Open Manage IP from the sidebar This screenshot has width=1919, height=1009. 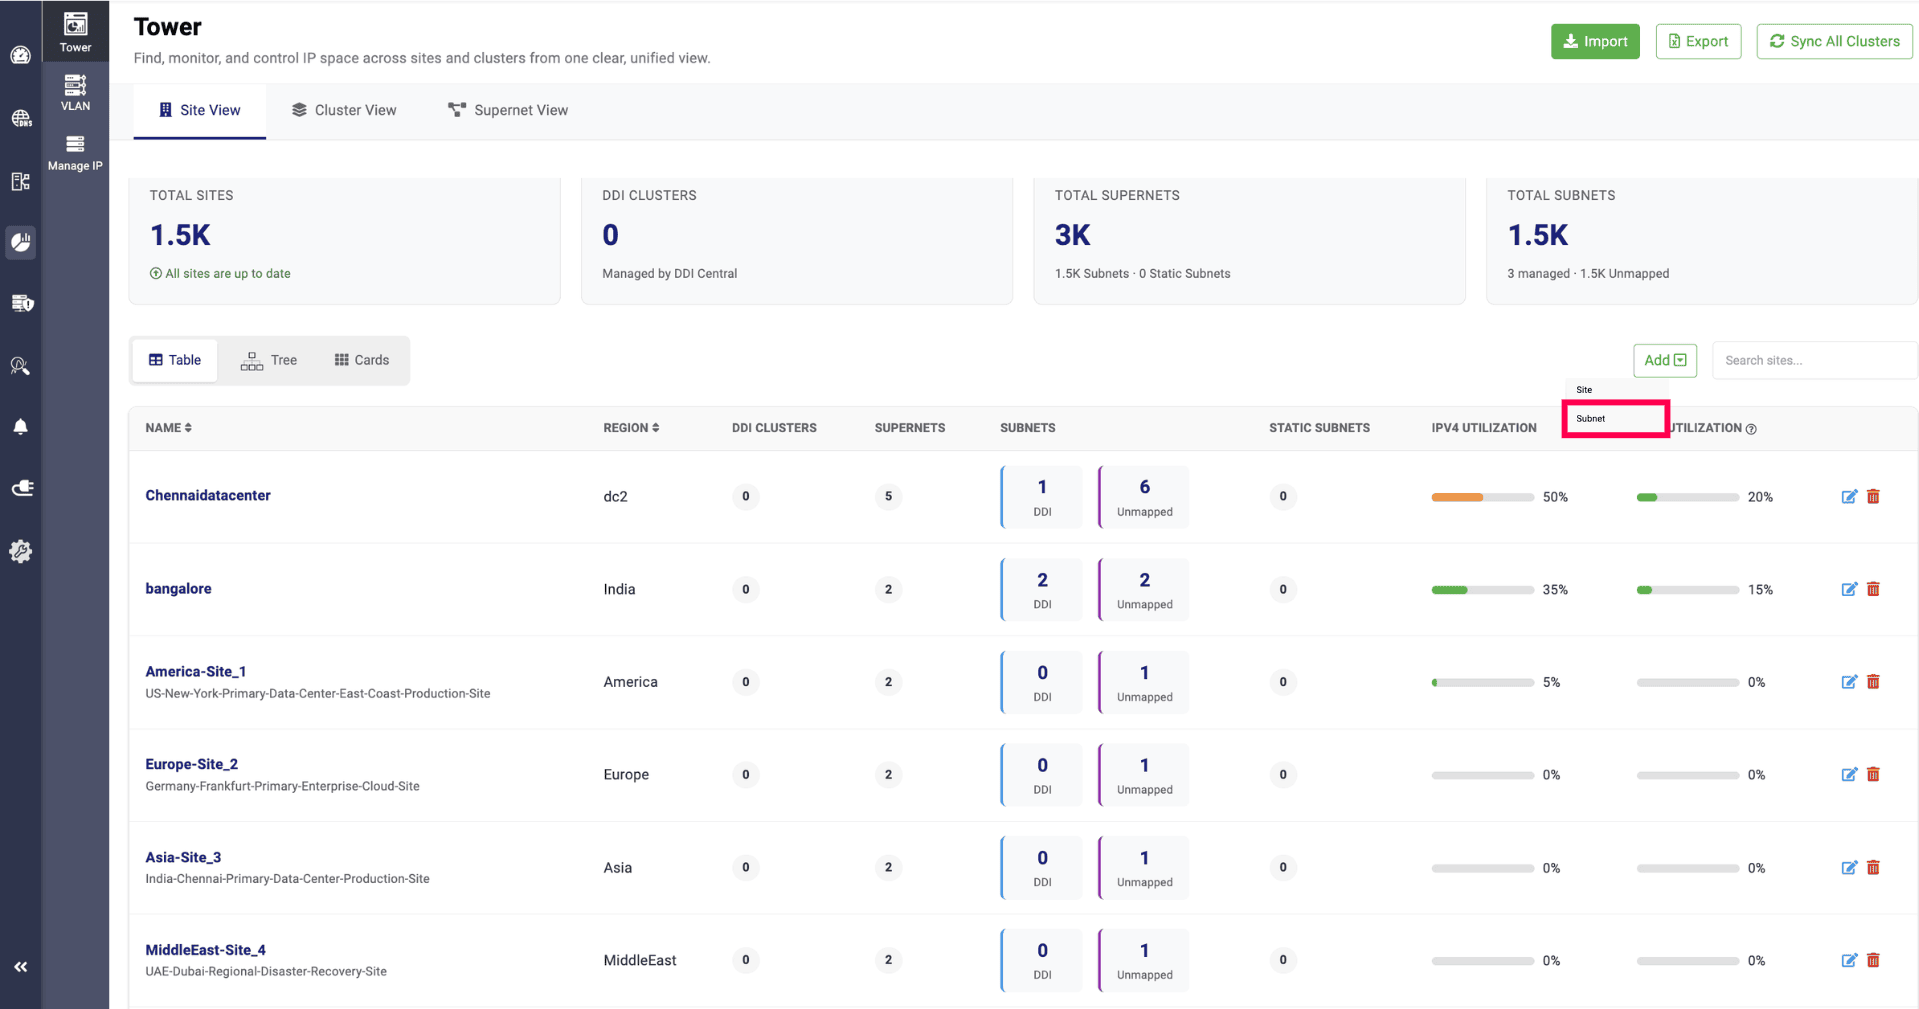click(75, 152)
